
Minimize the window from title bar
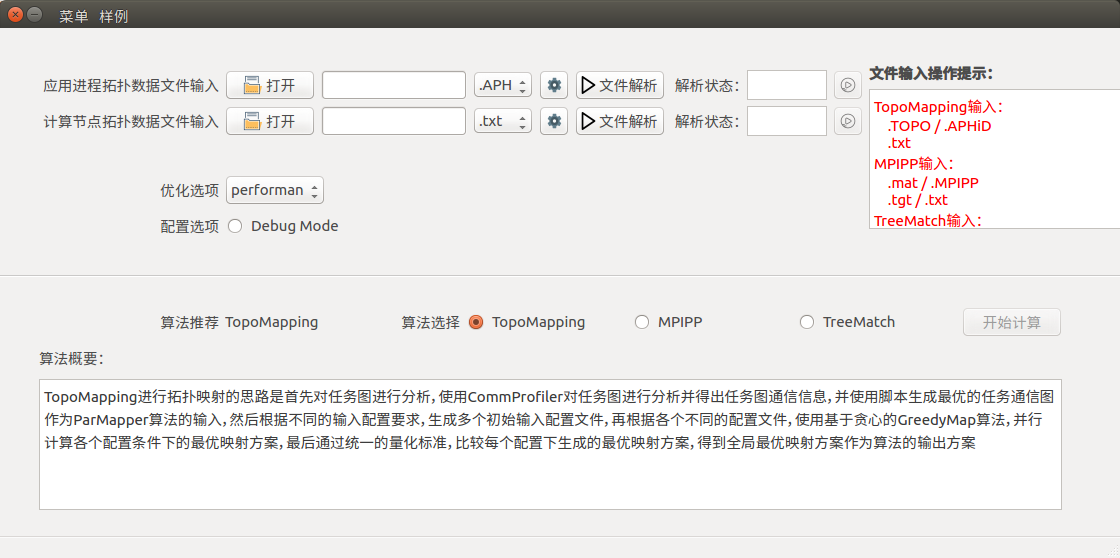tap(34, 14)
